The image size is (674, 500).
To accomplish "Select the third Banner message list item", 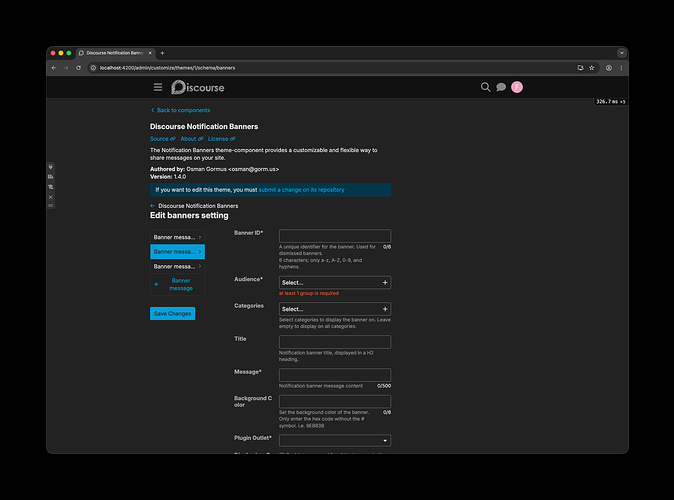I will [x=178, y=267].
